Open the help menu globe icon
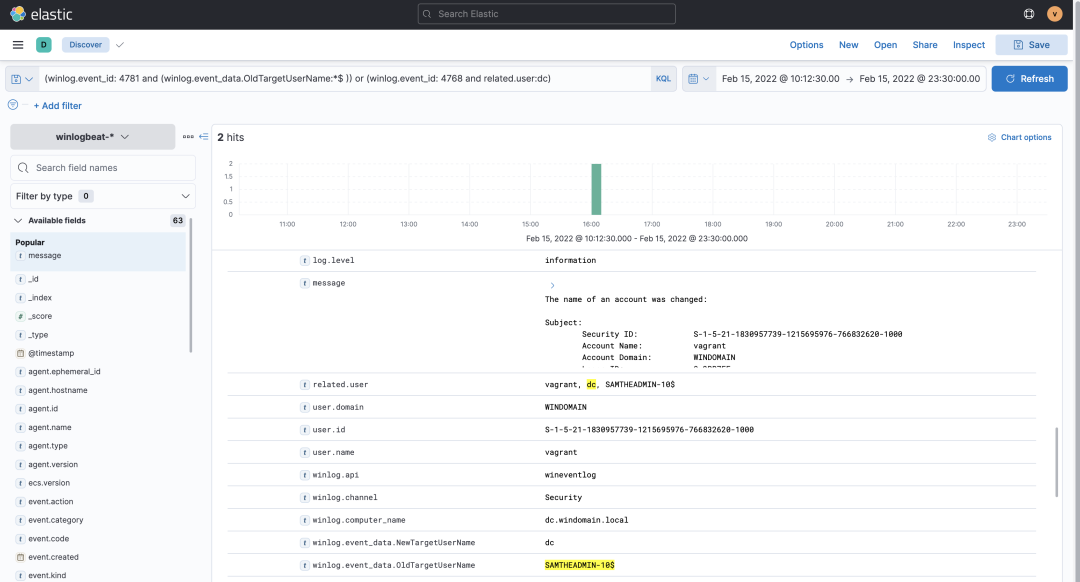 pyautogui.click(x=1029, y=14)
